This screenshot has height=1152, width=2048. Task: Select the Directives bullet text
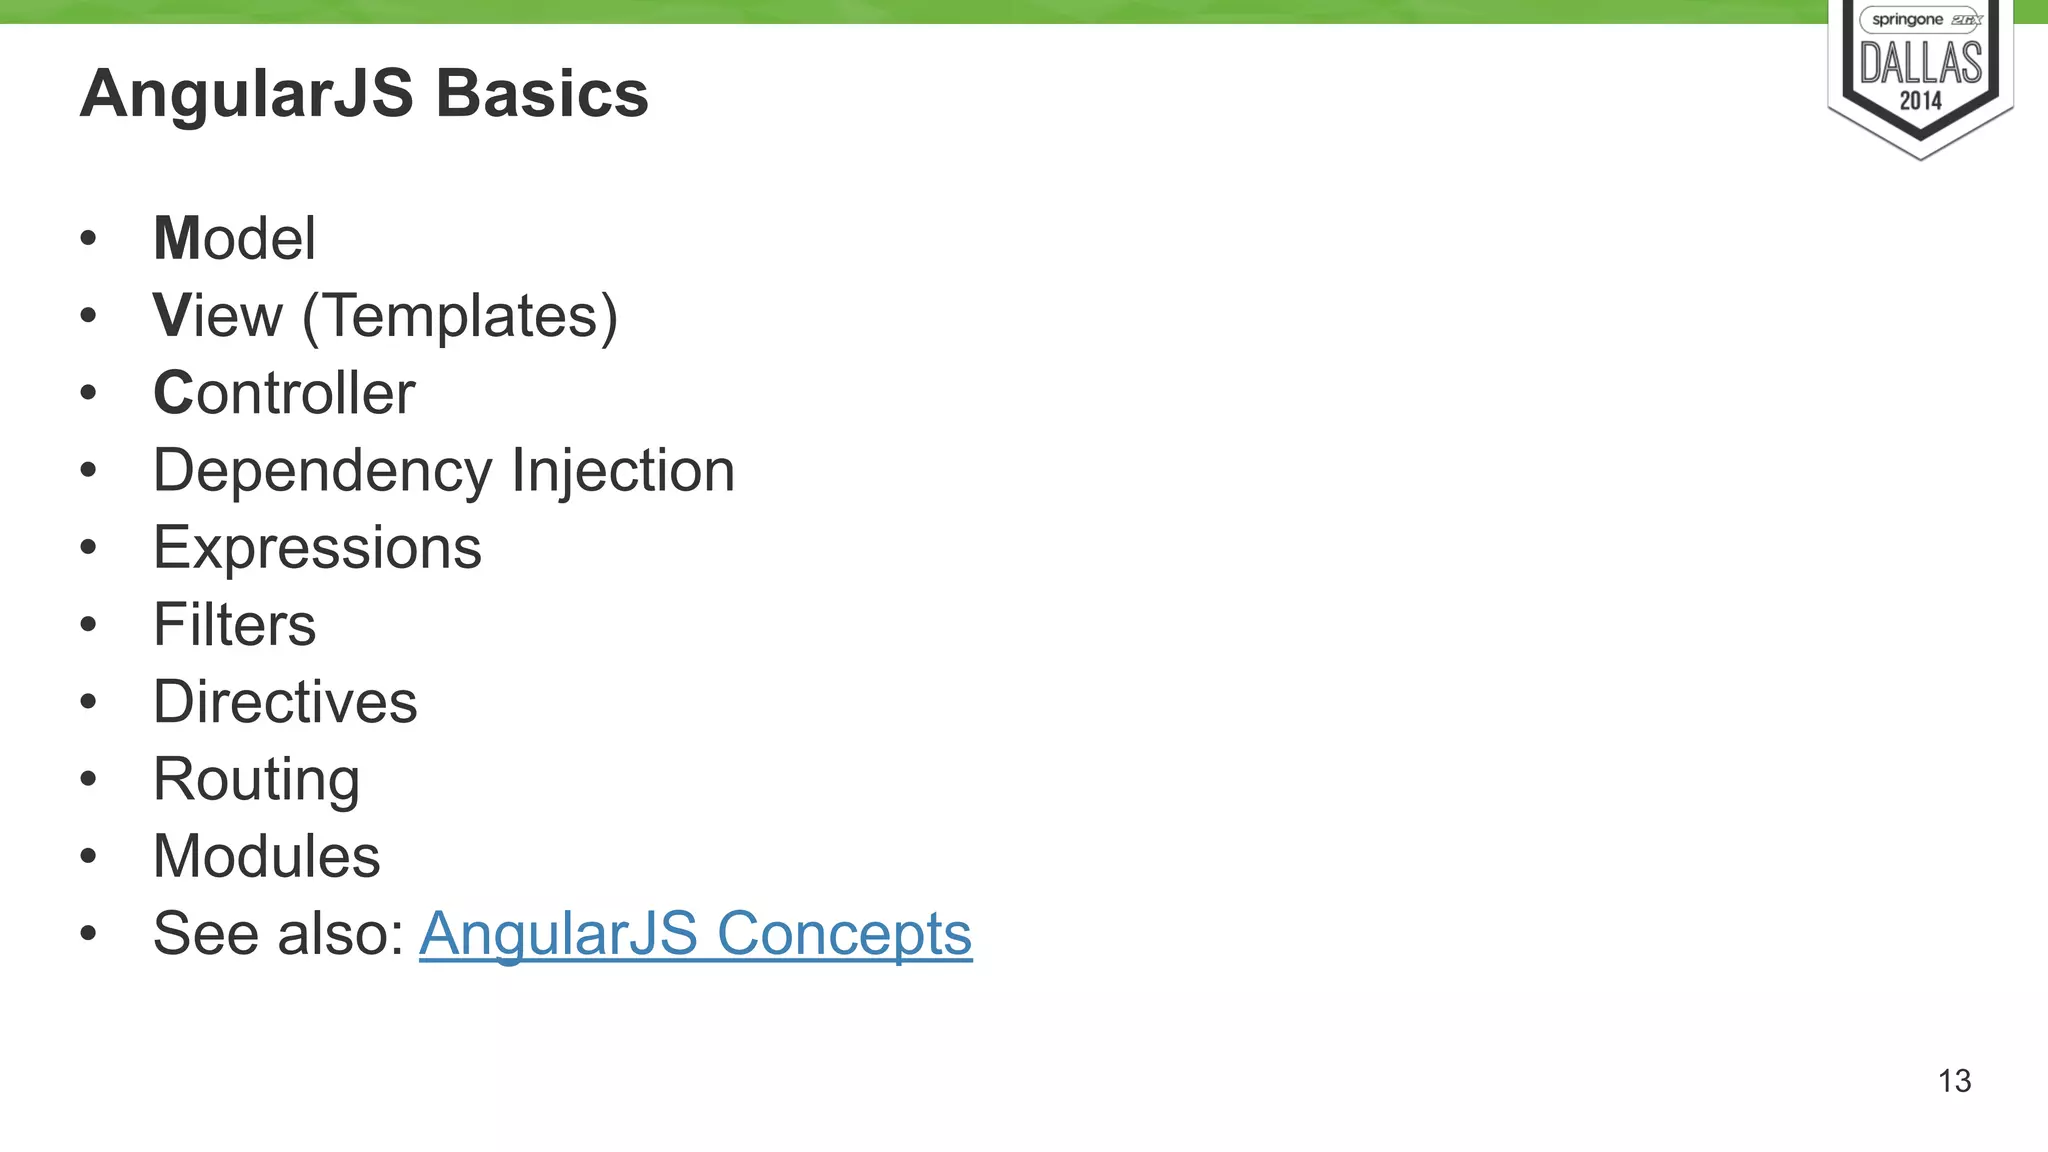tap(285, 702)
